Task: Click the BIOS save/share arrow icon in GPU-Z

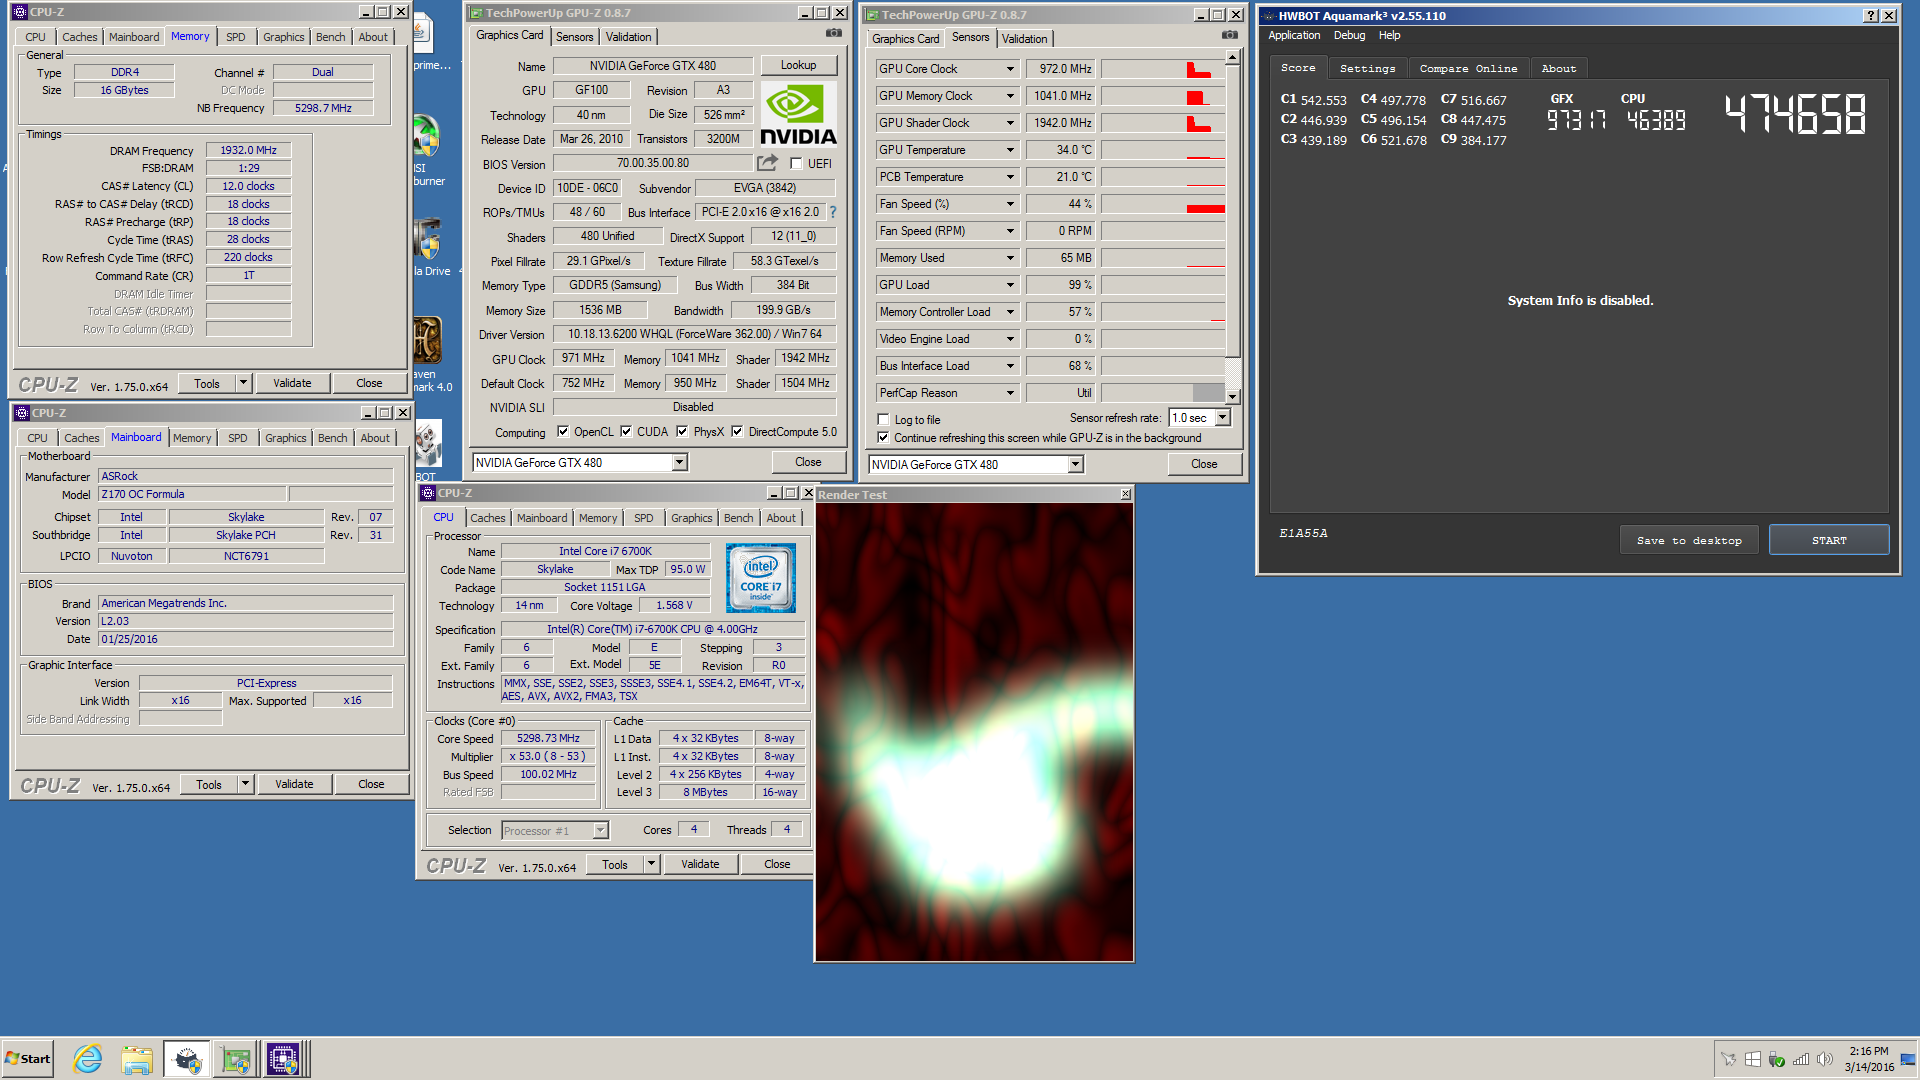Action: 767,162
